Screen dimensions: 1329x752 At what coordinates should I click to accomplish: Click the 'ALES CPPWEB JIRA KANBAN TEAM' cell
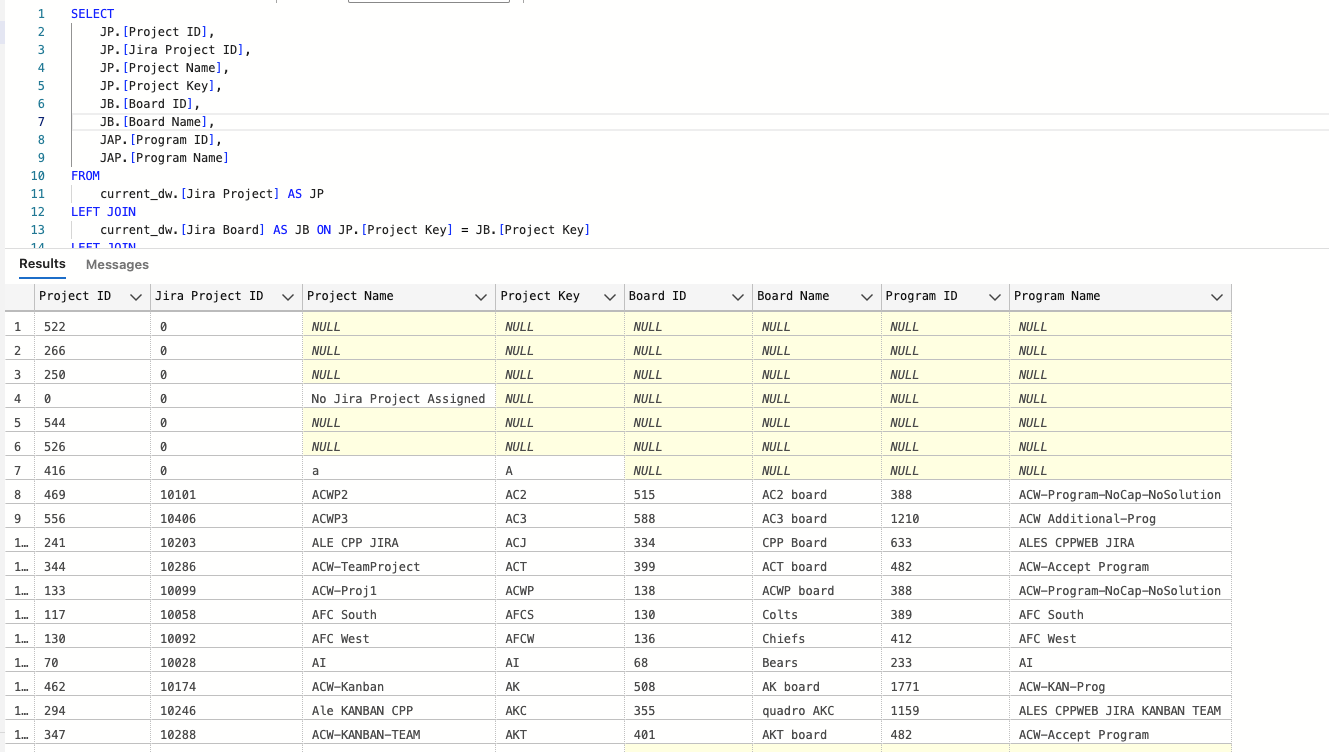point(1120,711)
